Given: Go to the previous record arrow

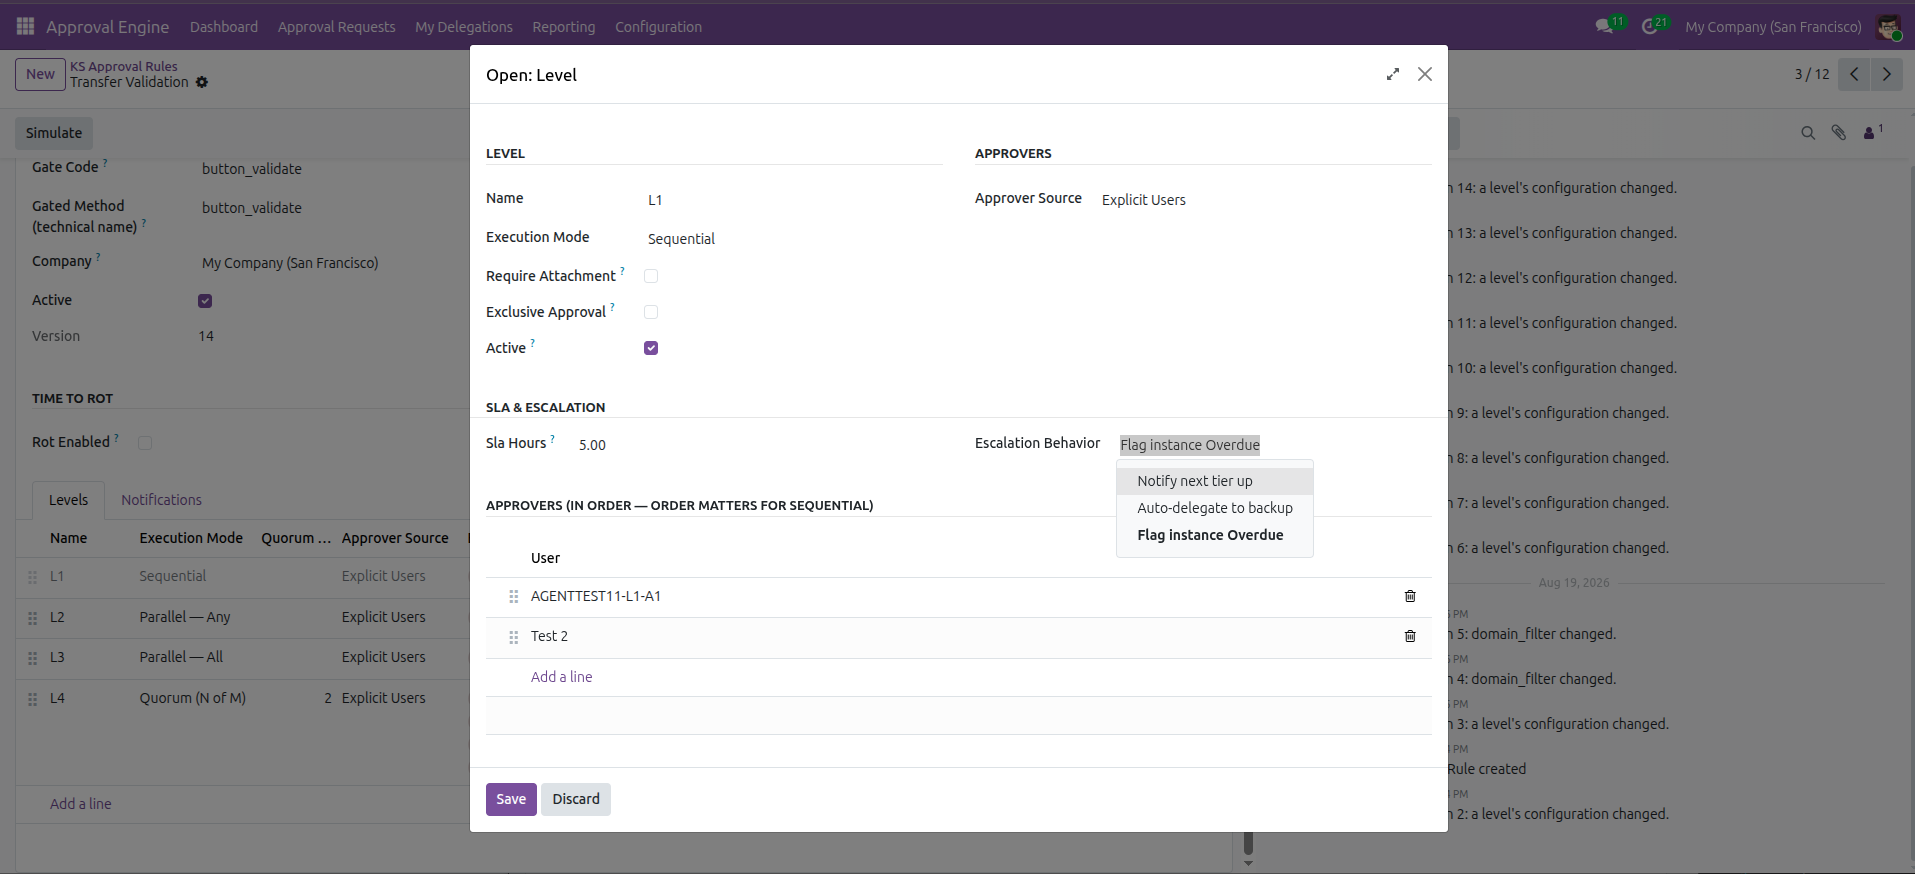Looking at the screenshot, I should (1854, 74).
